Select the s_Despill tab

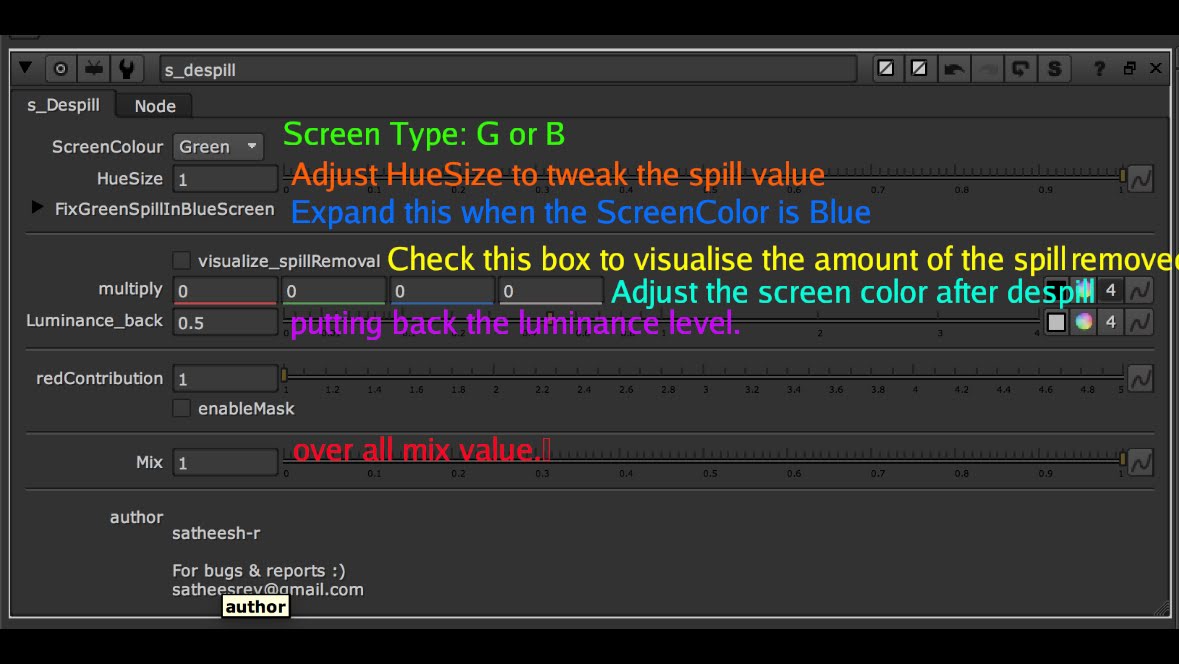pos(63,105)
